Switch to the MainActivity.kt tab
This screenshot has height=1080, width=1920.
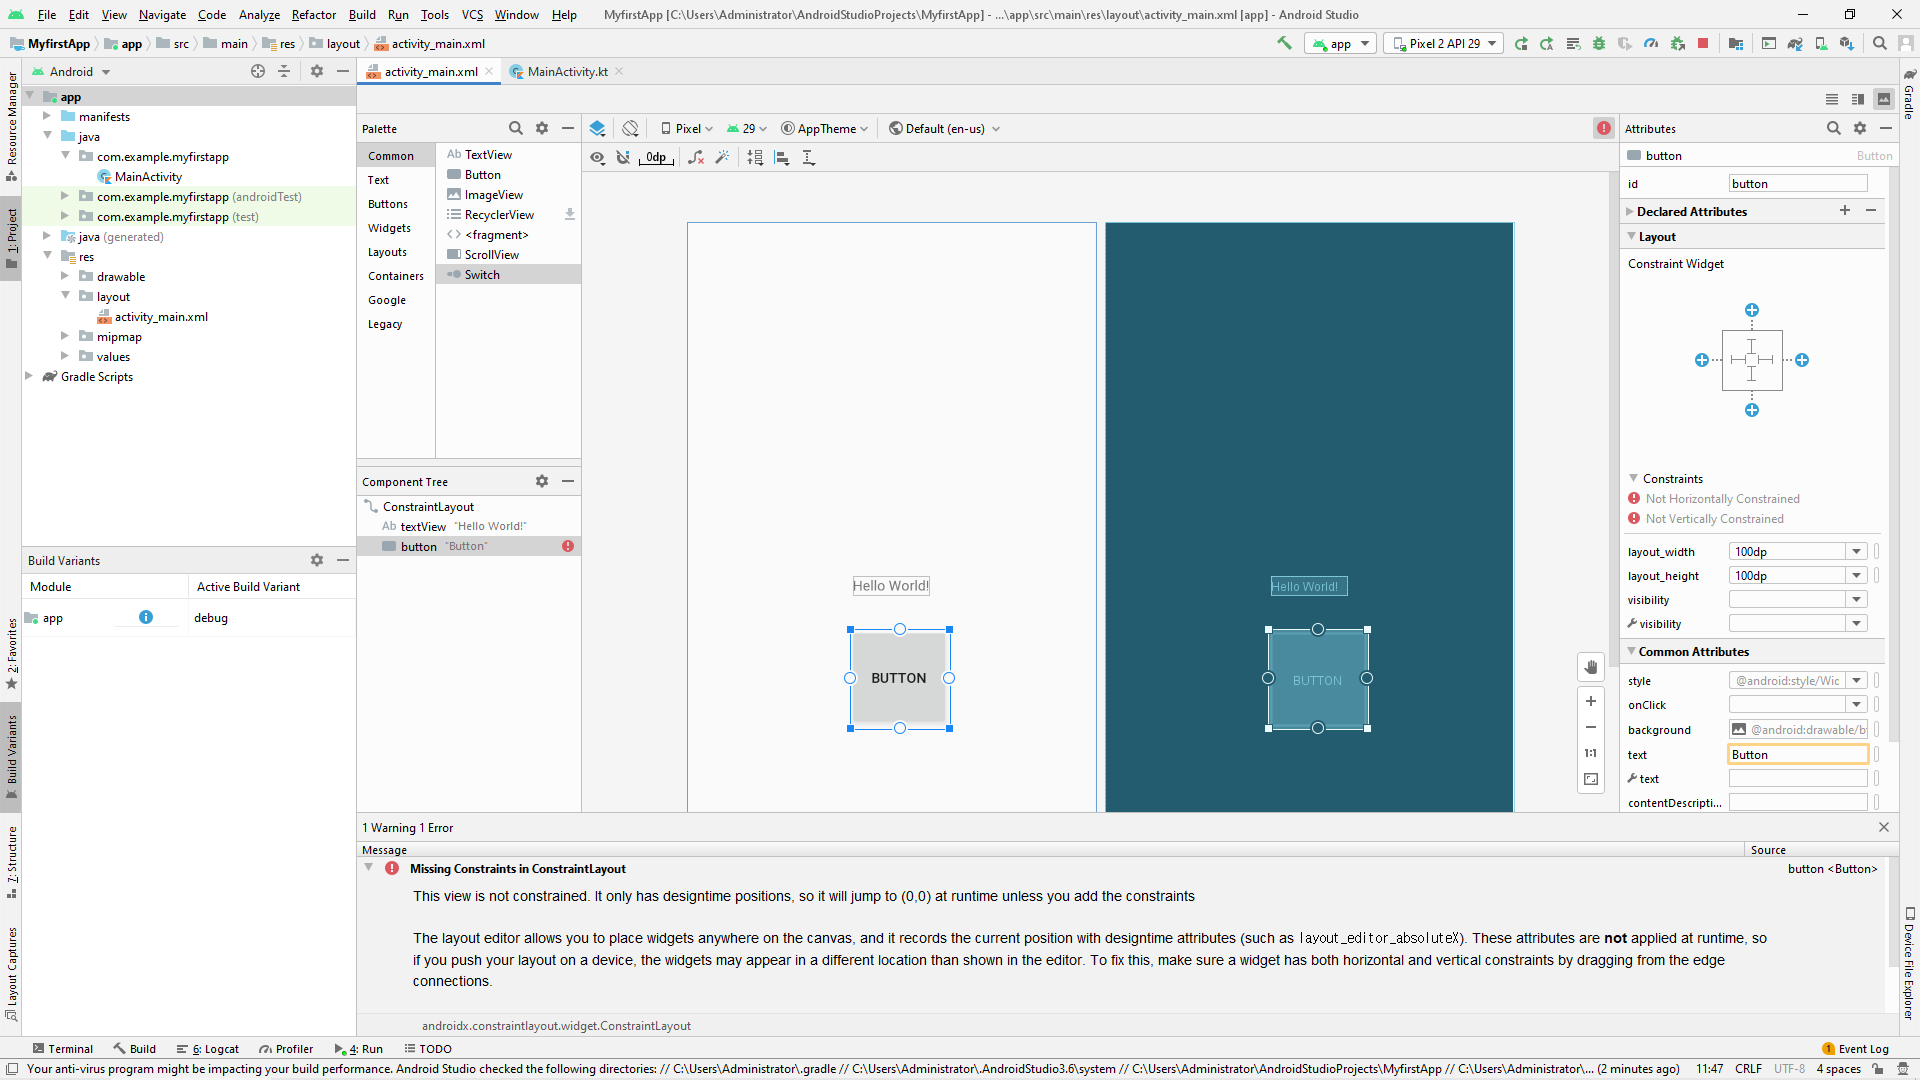click(x=567, y=71)
